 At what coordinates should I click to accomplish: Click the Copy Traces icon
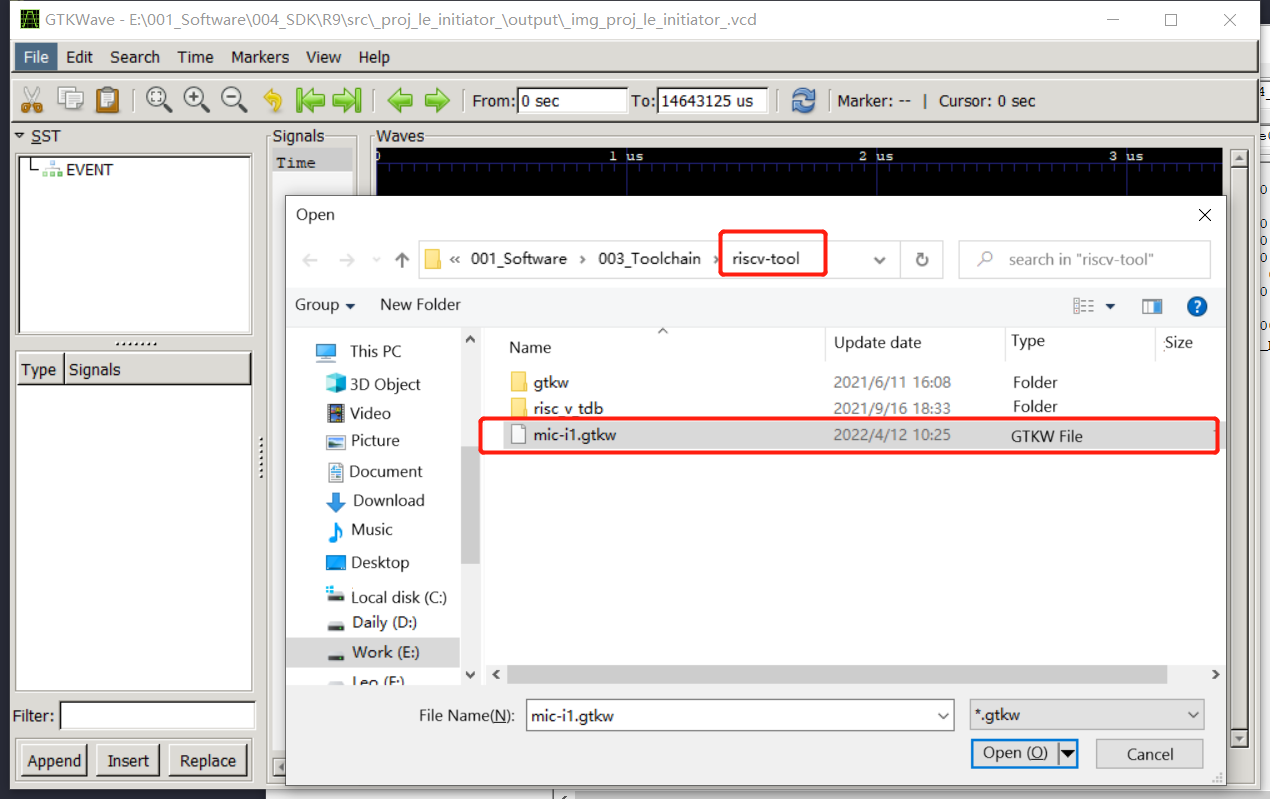coord(69,100)
